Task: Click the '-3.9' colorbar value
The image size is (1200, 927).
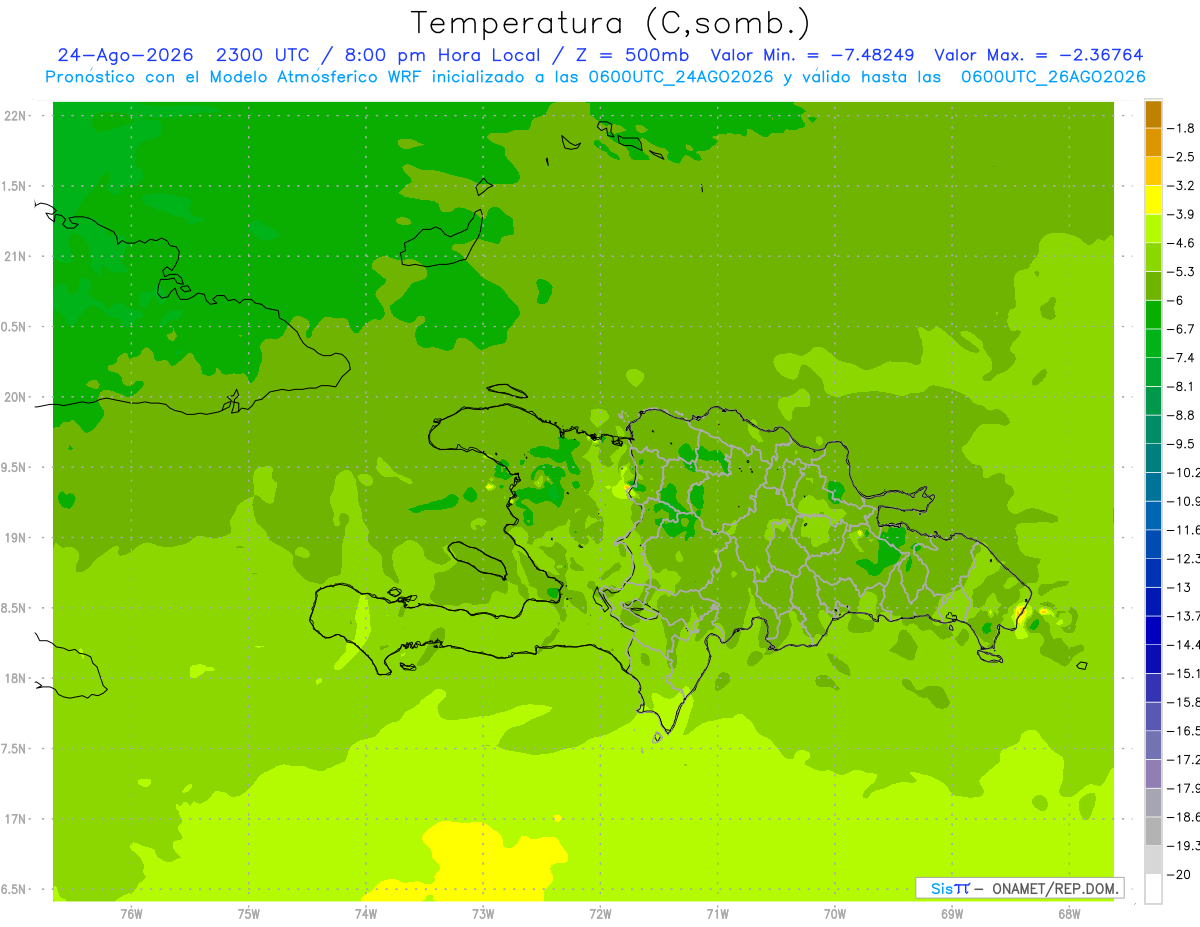Action: pos(1181,214)
